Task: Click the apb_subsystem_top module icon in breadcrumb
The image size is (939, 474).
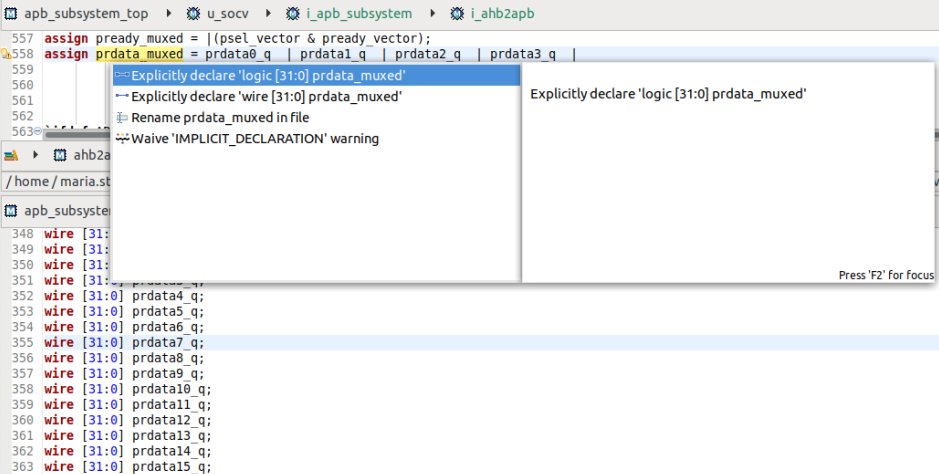Action: coord(11,13)
